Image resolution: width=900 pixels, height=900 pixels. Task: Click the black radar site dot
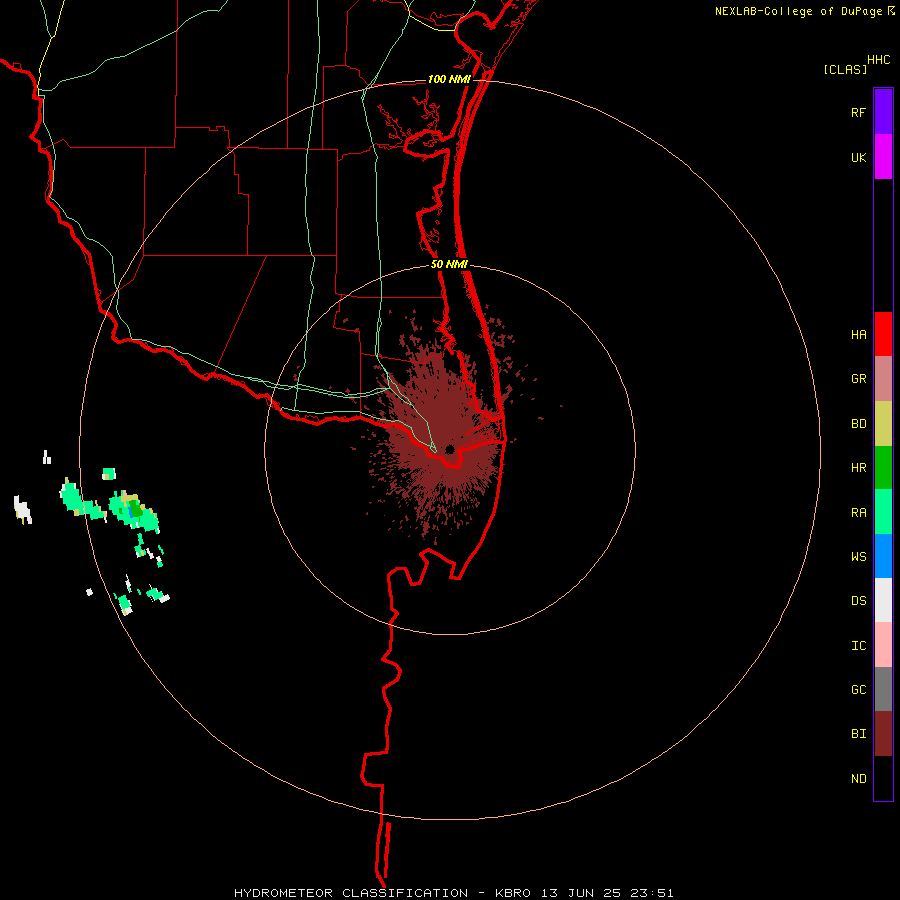[450, 449]
